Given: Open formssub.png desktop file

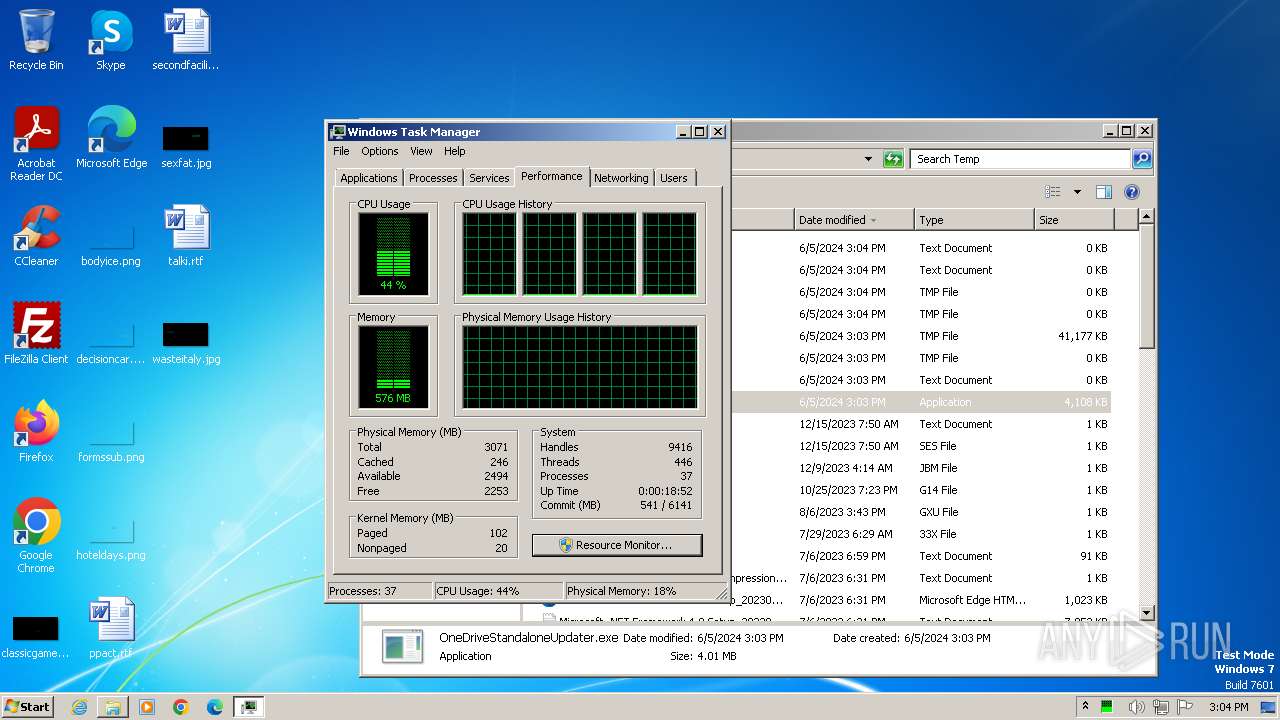Looking at the screenshot, I should click(x=111, y=440).
